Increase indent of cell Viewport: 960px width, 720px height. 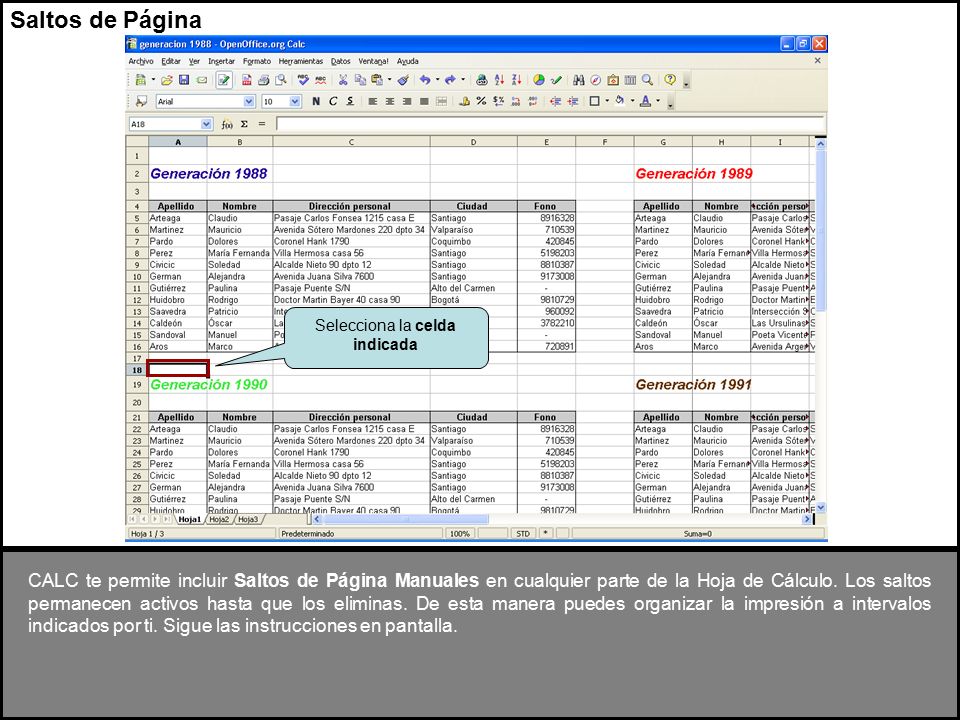572,102
